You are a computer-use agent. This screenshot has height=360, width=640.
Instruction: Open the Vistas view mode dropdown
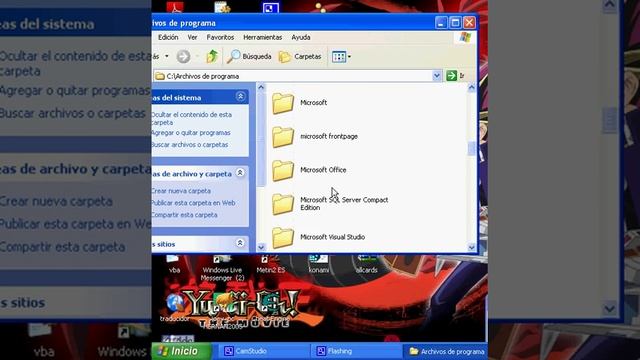[341, 56]
